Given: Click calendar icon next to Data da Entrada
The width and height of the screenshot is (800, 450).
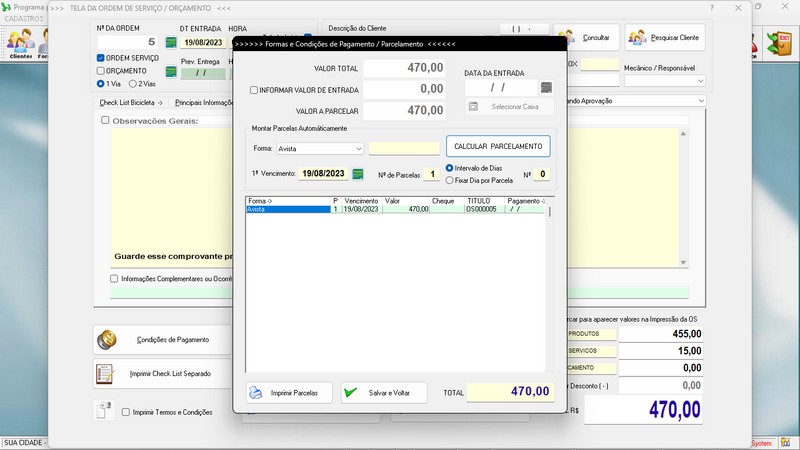Looking at the screenshot, I should (546, 88).
